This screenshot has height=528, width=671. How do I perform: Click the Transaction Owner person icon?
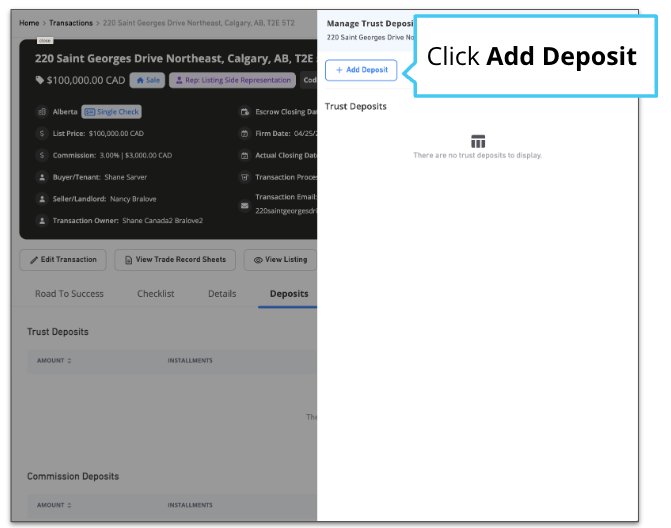click(x=42, y=221)
